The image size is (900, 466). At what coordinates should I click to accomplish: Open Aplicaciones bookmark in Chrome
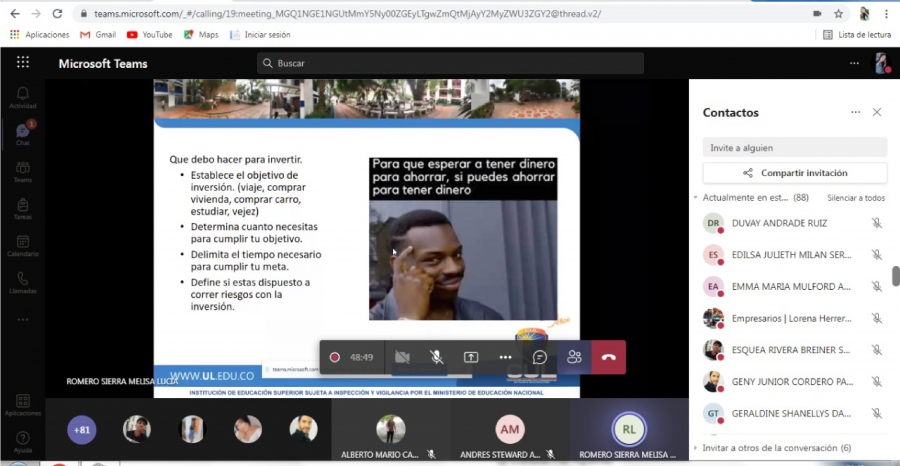tap(40, 34)
